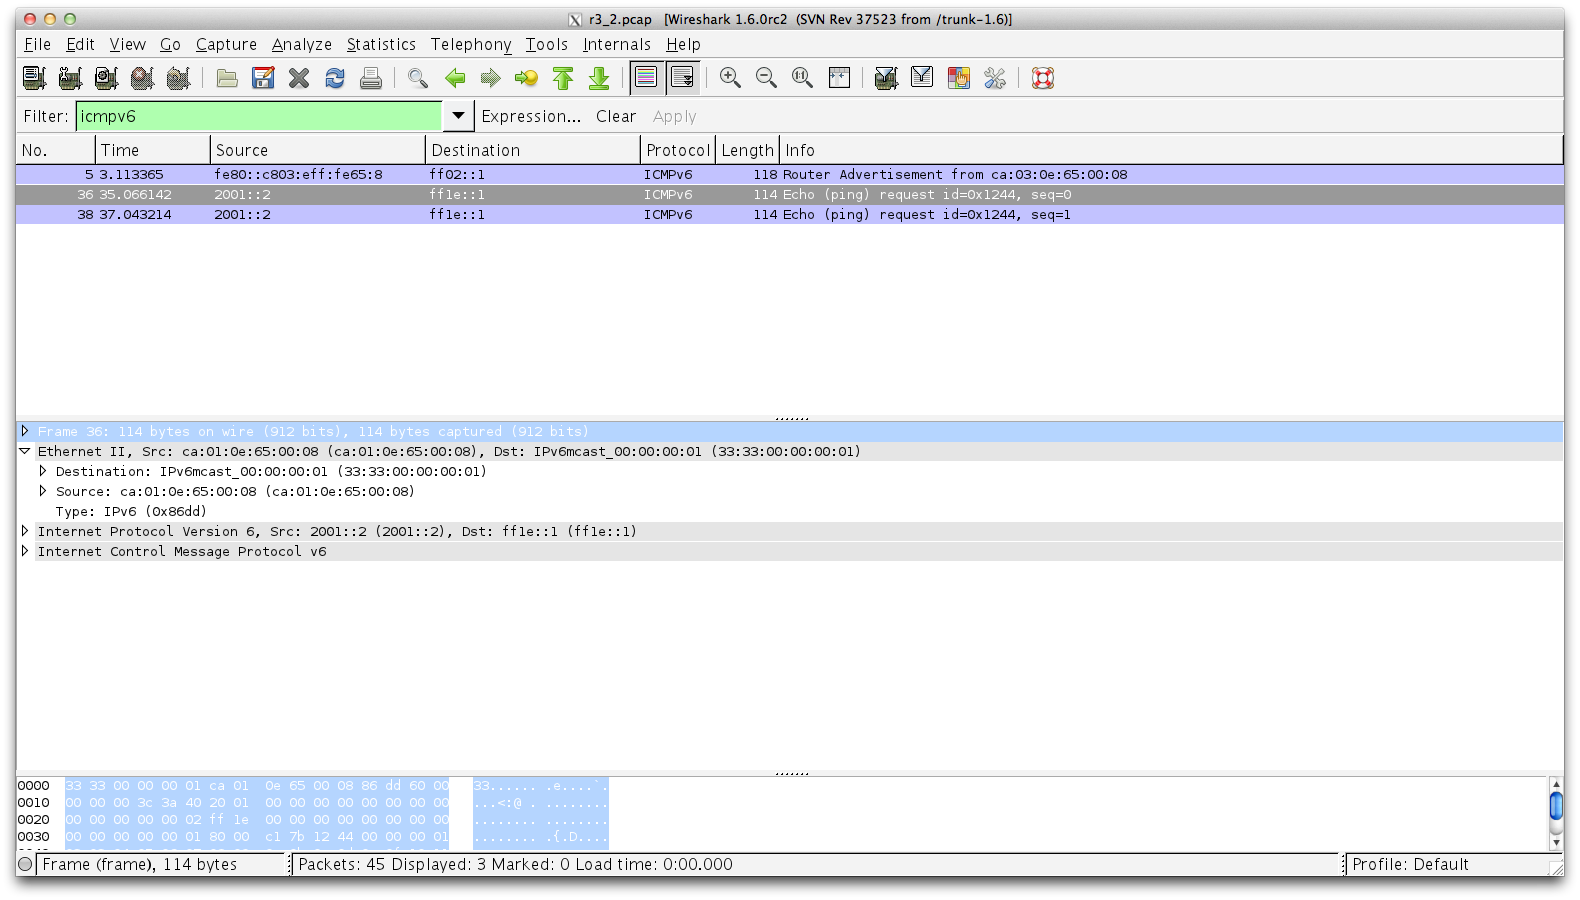The height and width of the screenshot is (900, 1580).
Task: Sort by the Info column header
Action: click(1171, 150)
